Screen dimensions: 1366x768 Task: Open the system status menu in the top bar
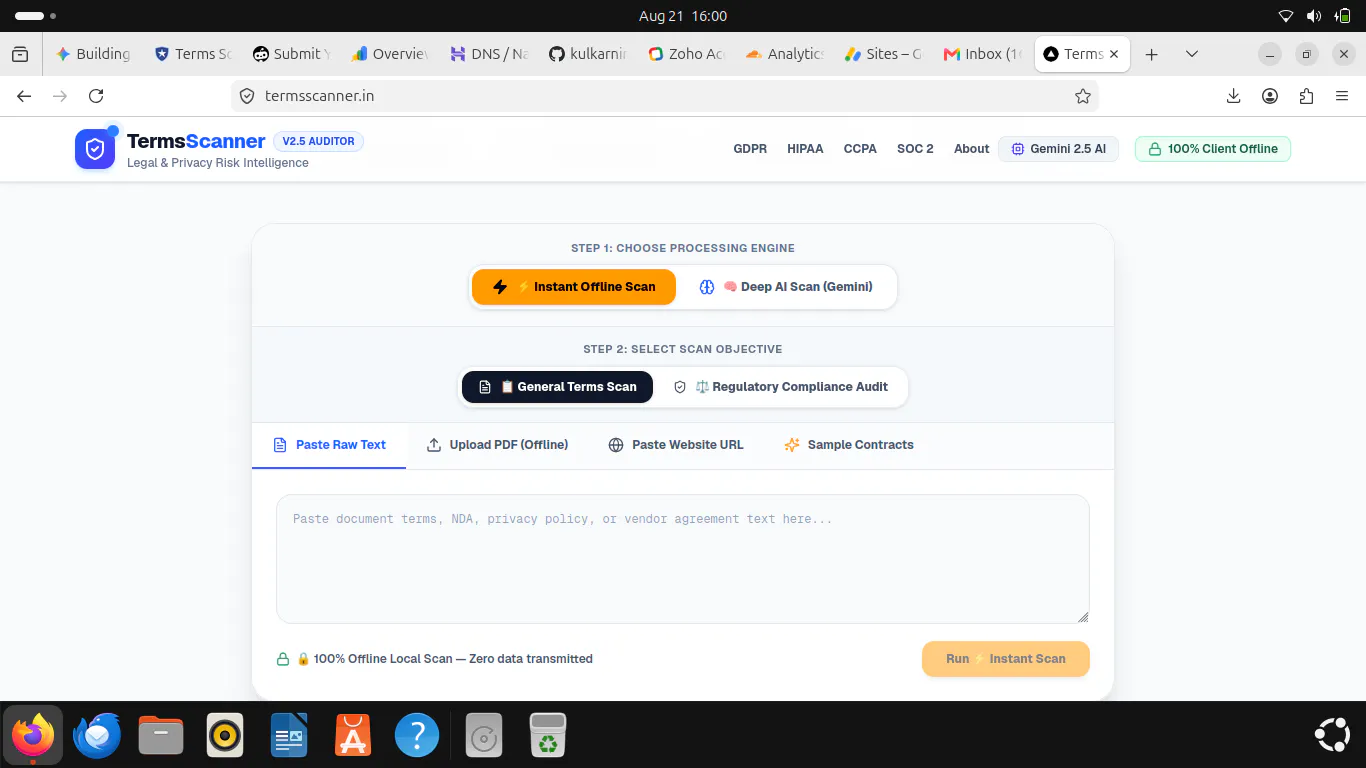point(1314,16)
